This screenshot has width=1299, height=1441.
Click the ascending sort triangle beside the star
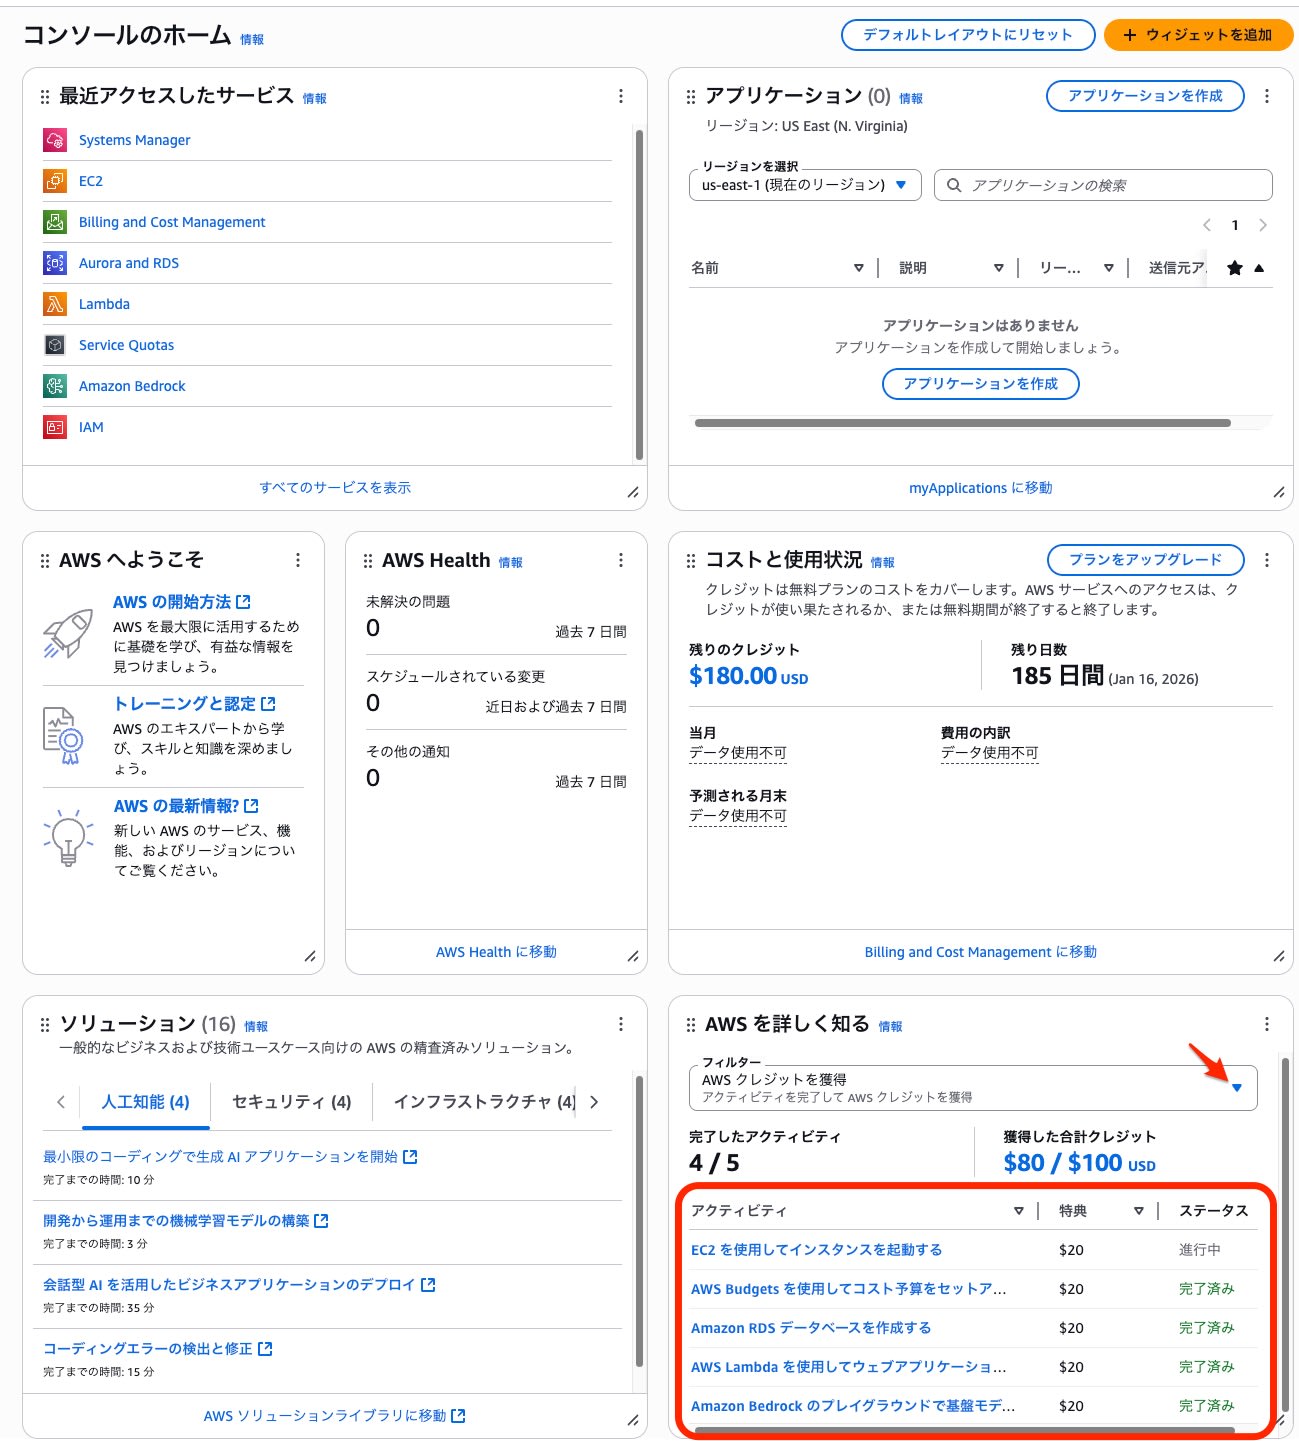[x=1259, y=268]
